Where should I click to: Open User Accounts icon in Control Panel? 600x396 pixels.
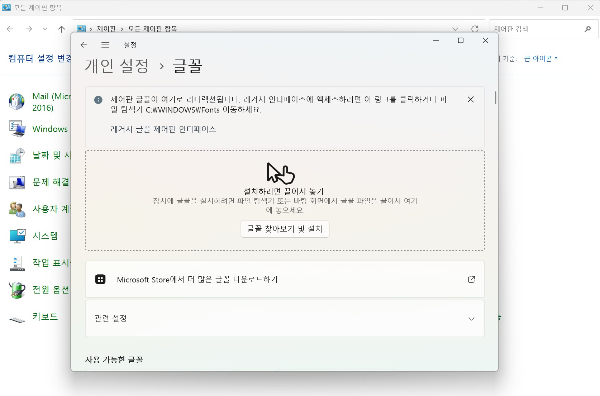[x=17, y=209]
